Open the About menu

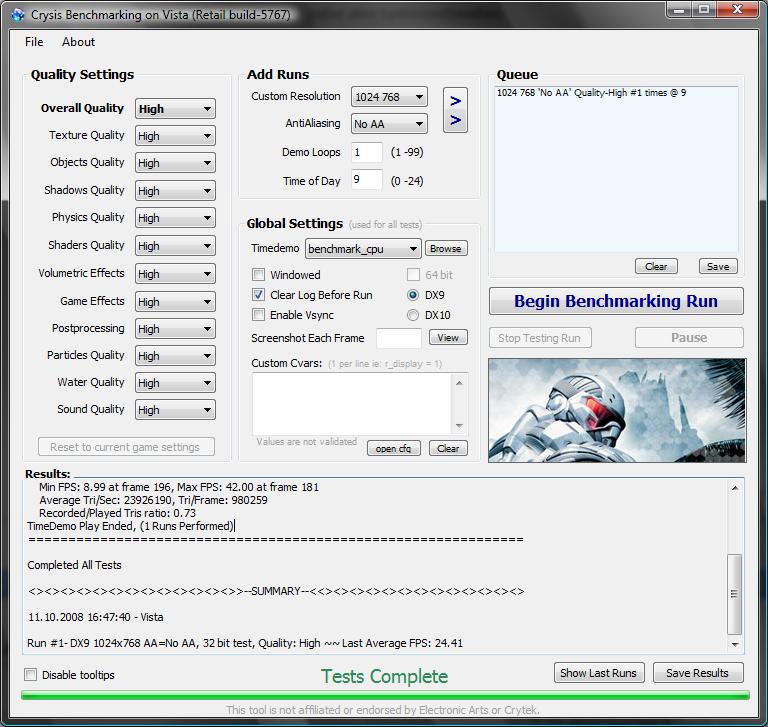pyautogui.click(x=78, y=42)
